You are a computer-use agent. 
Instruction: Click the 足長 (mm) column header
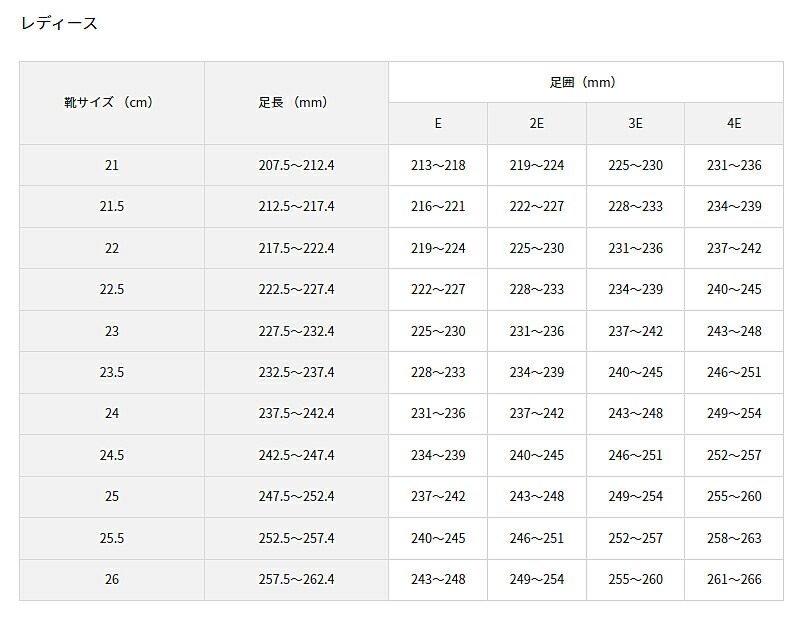coord(296,102)
